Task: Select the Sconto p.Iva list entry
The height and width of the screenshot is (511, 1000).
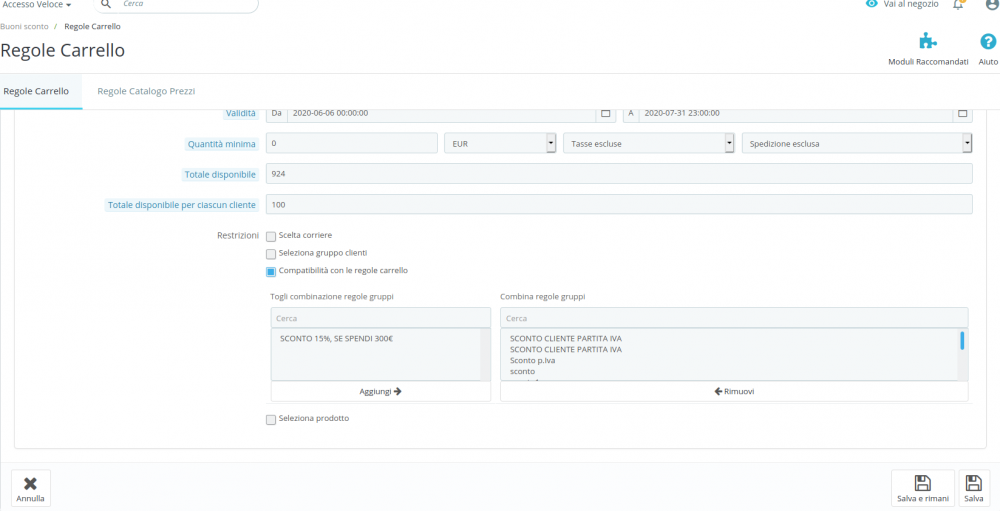Action: (x=533, y=360)
